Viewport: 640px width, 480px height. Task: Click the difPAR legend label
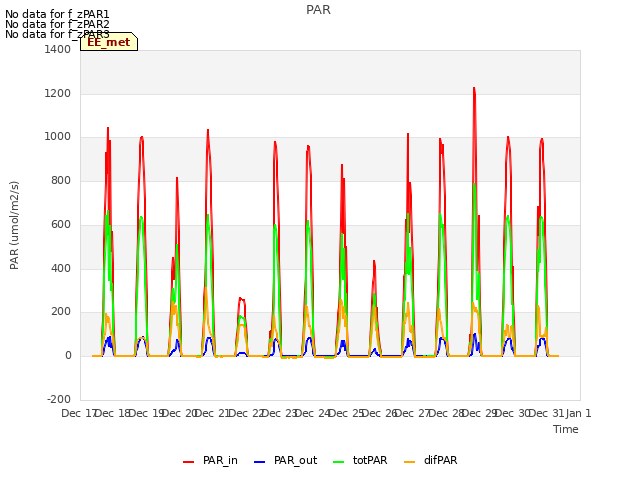click(440, 460)
